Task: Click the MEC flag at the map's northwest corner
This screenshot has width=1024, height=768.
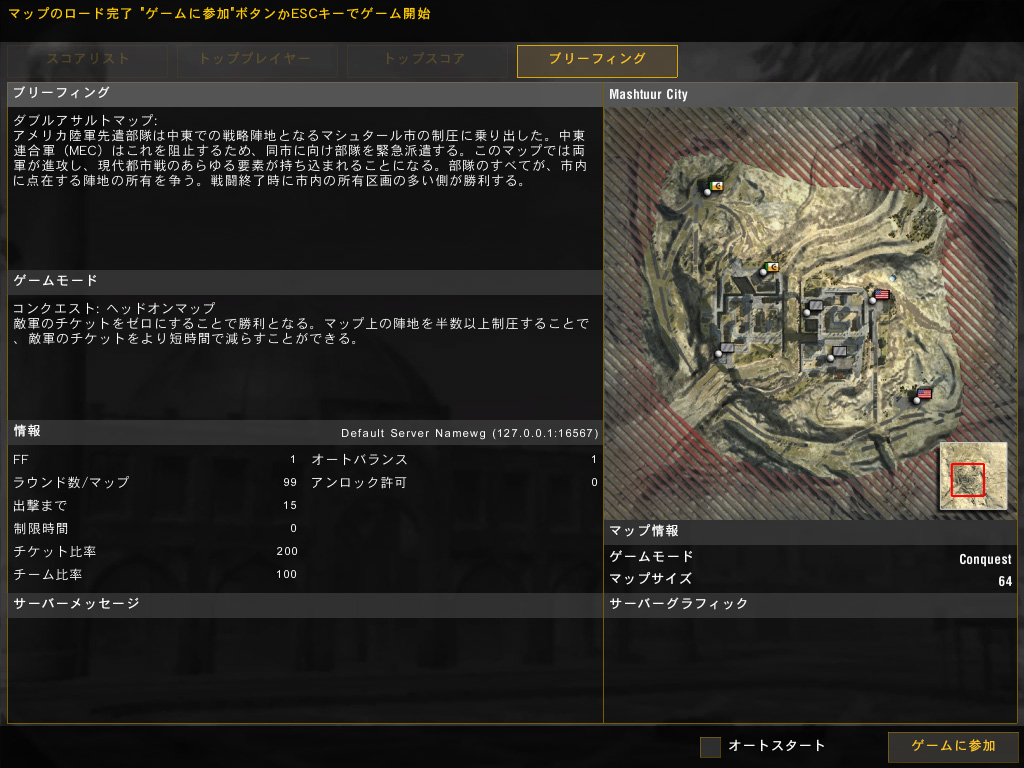Action: [714, 187]
